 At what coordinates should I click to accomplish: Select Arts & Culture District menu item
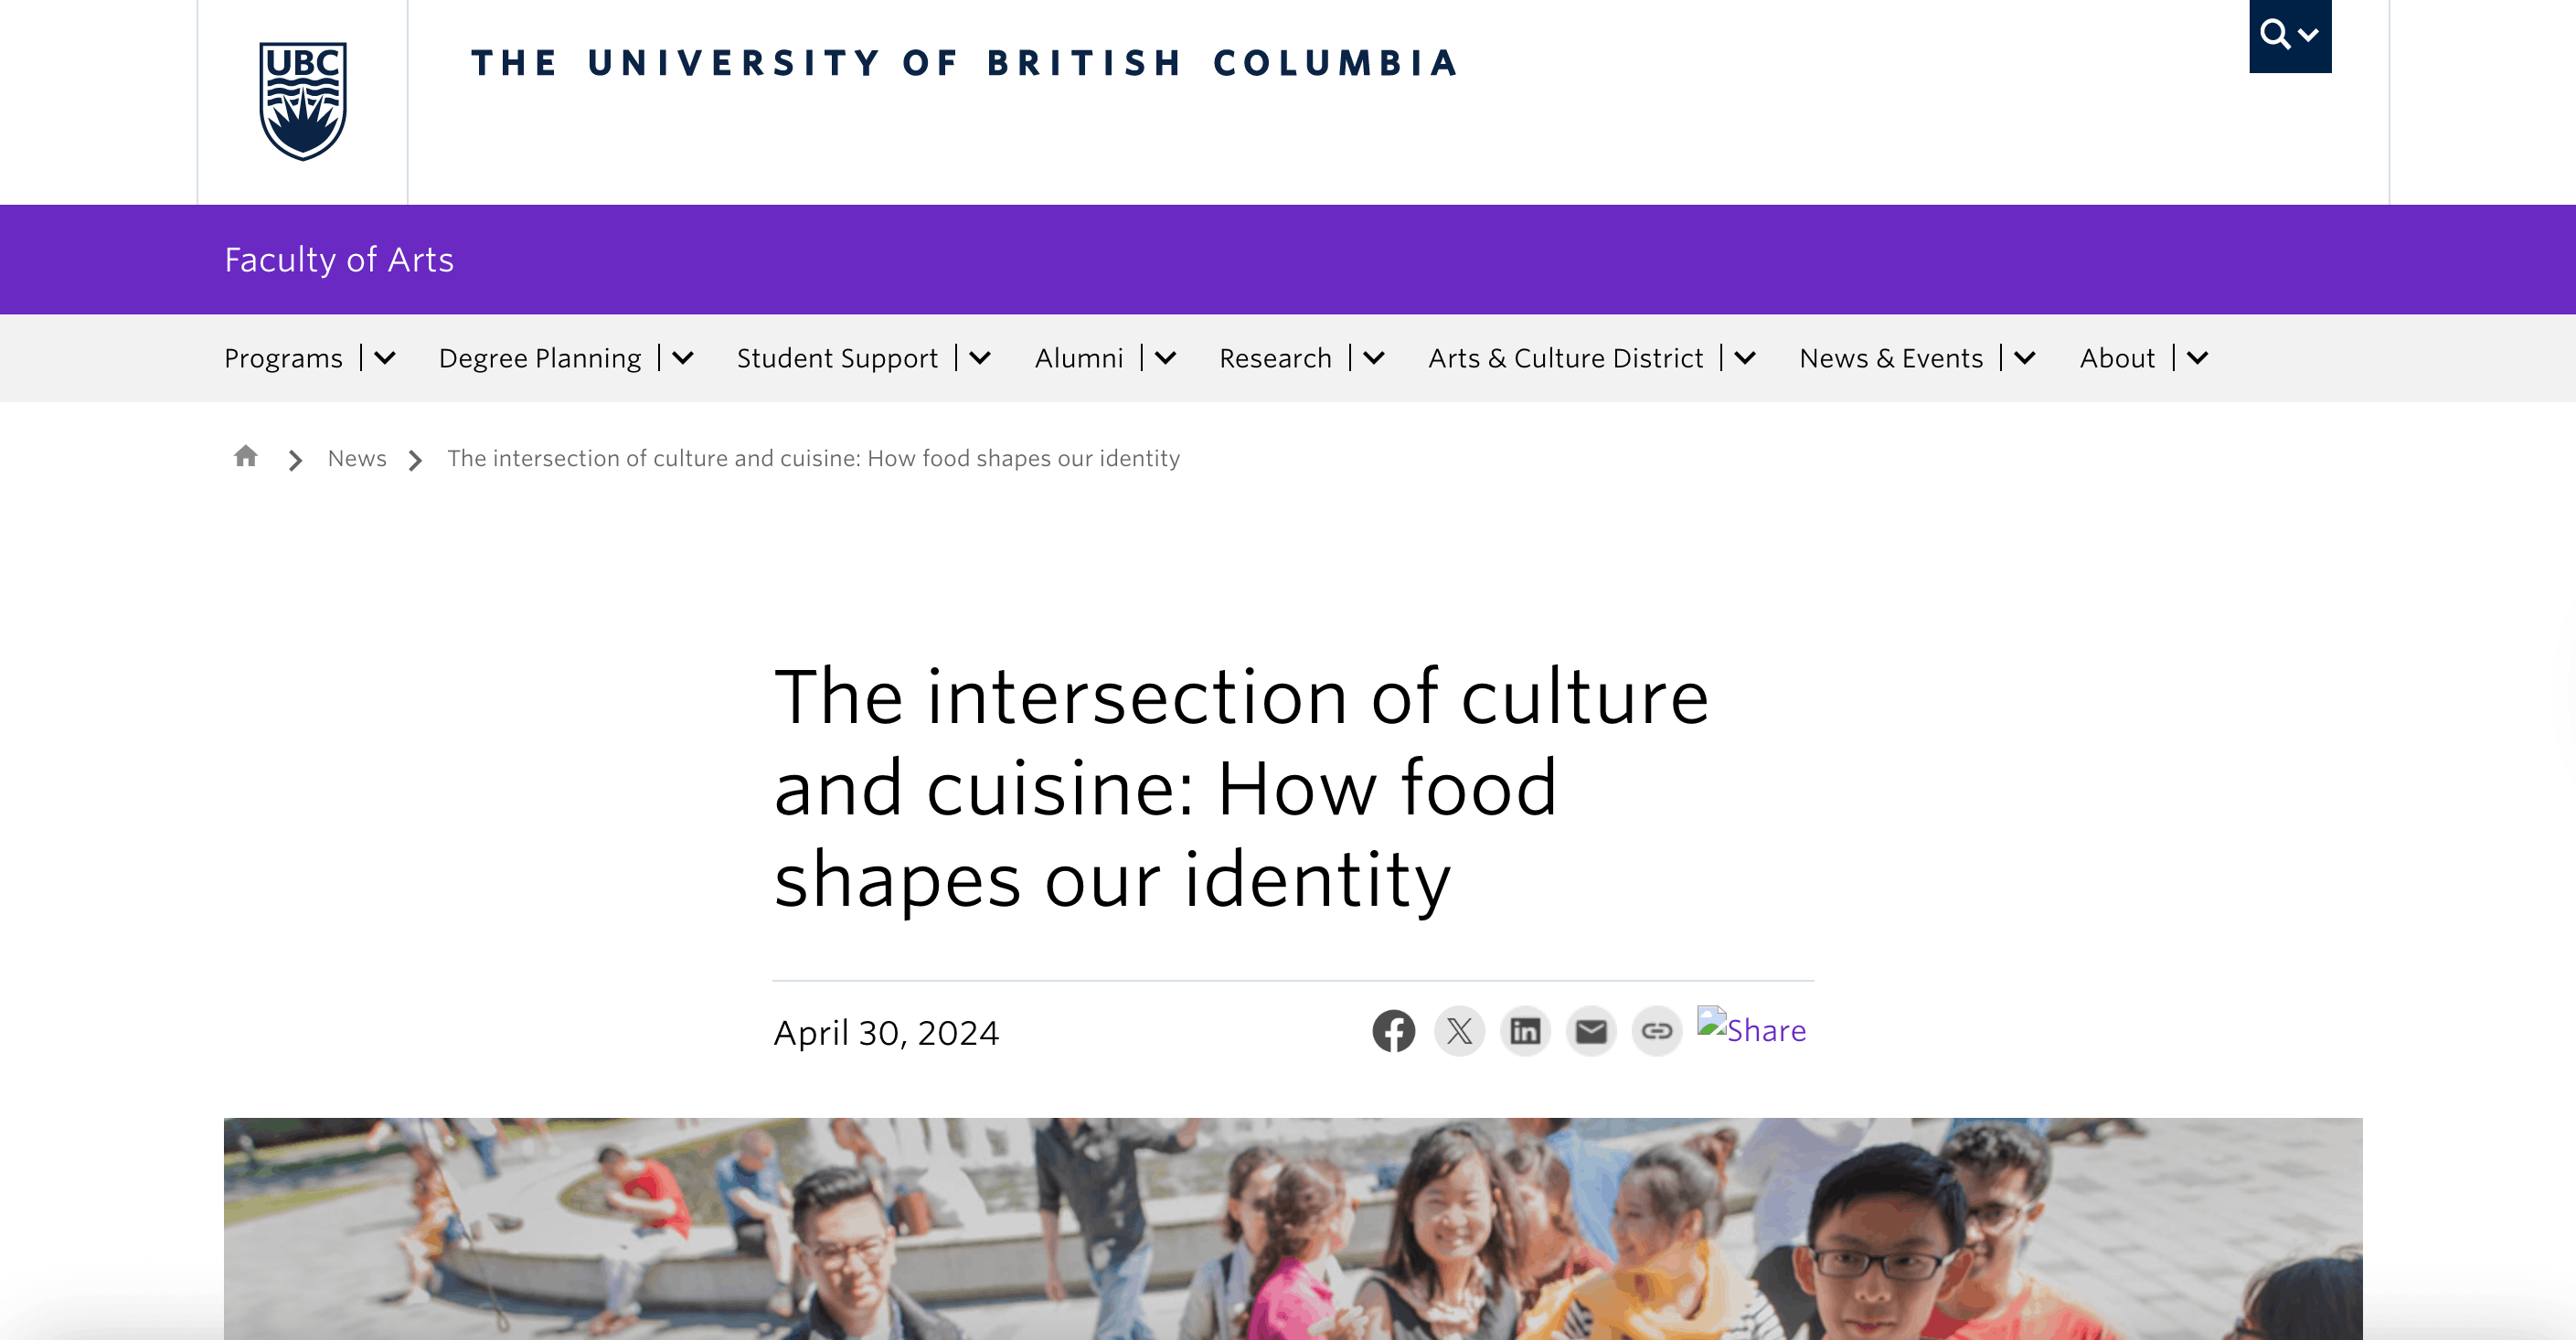1565,358
